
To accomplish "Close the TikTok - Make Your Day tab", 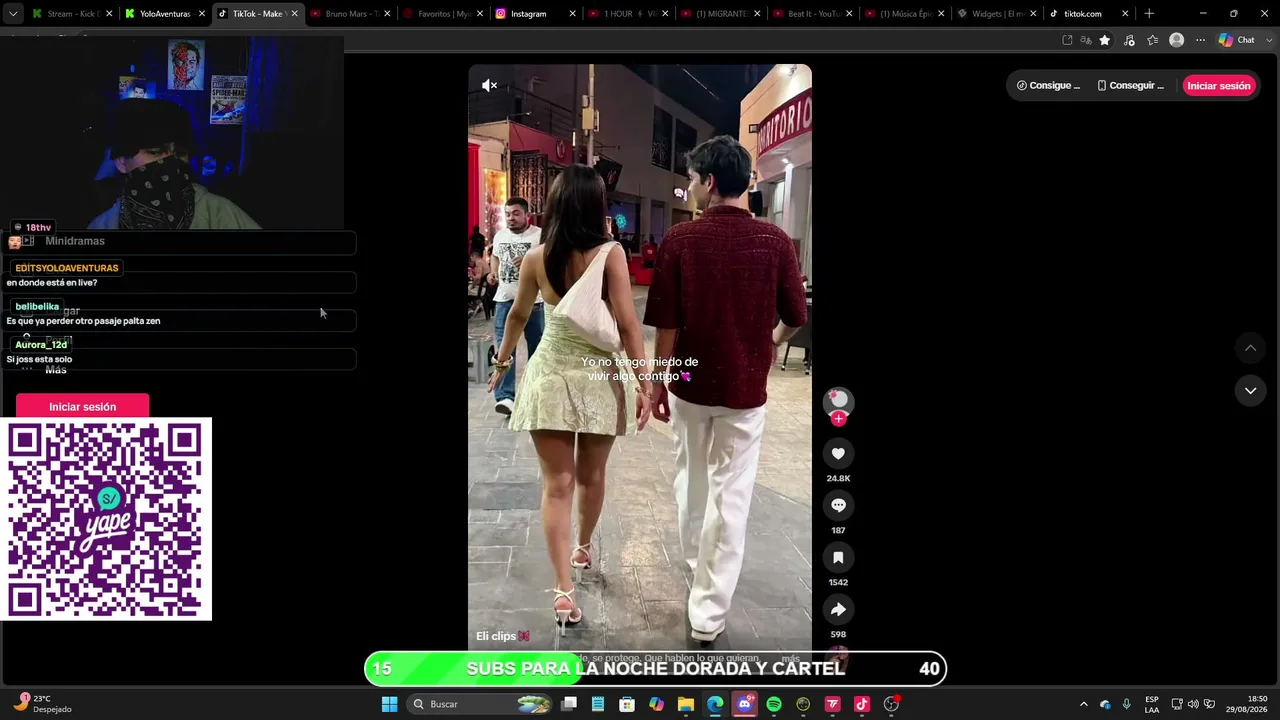I will [295, 14].
